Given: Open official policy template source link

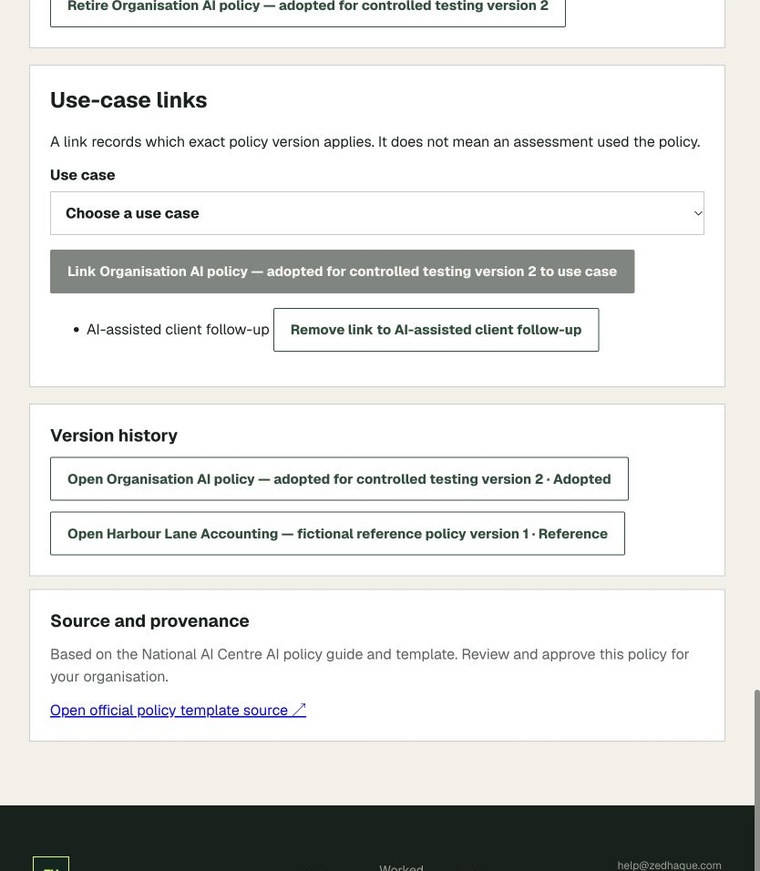Looking at the screenshot, I should coord(178,710).
